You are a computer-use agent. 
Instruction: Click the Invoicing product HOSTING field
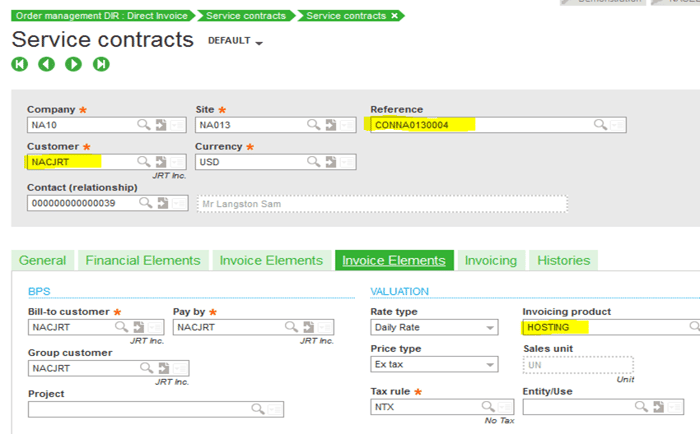point(600,327)
